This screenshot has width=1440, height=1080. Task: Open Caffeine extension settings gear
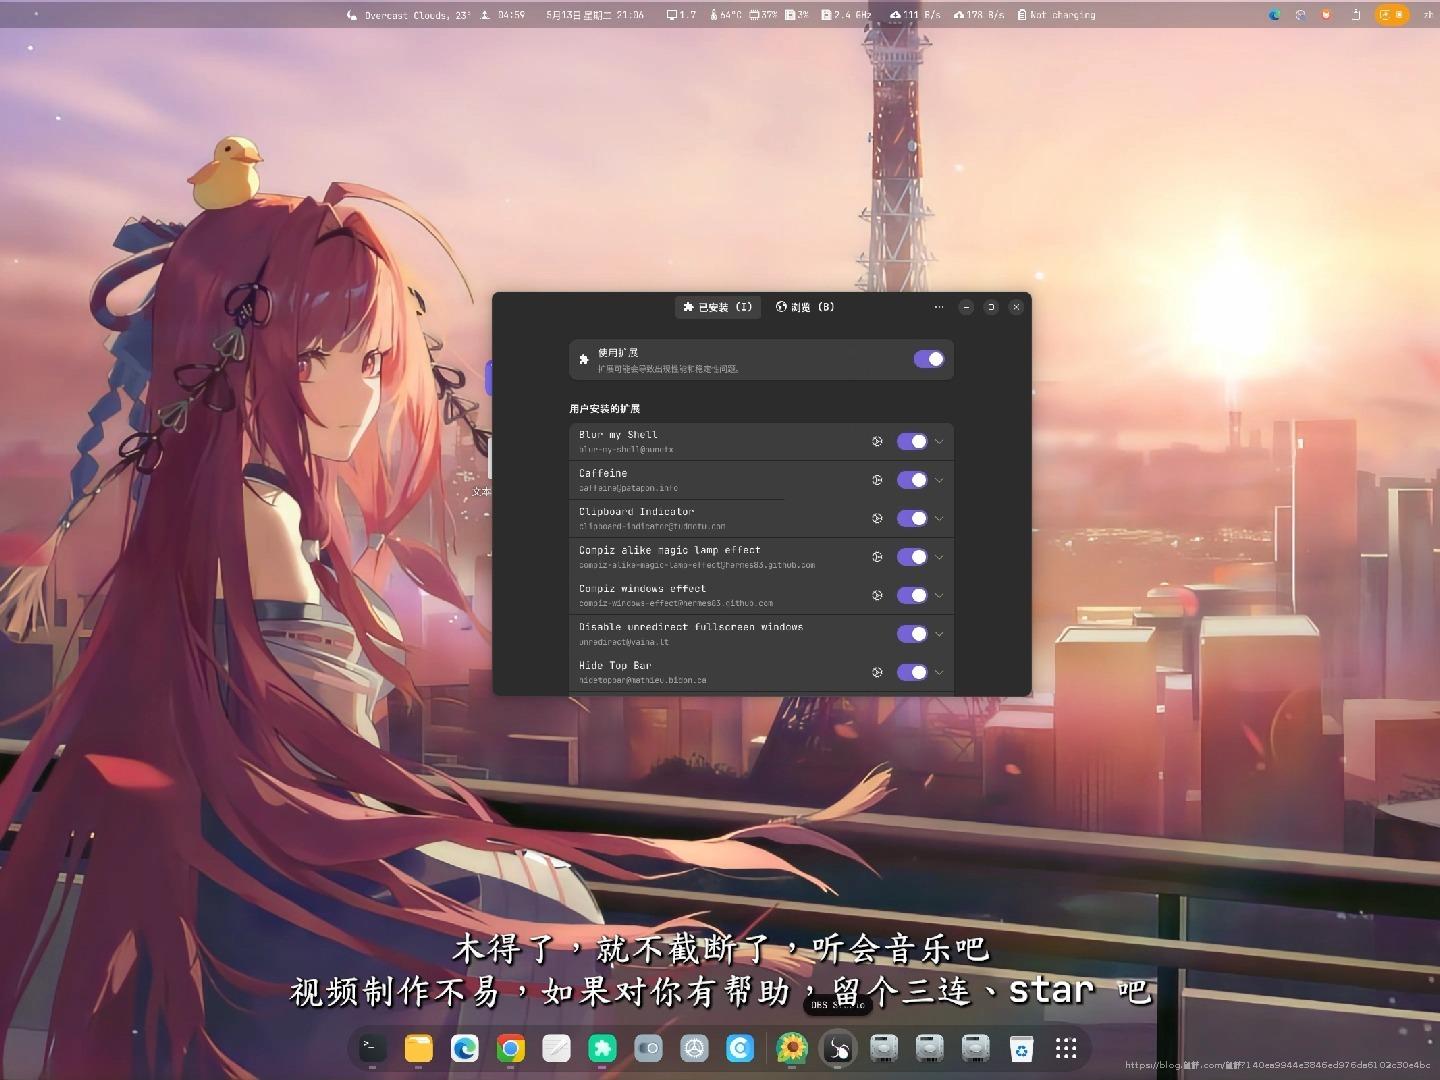tap(877, 480)
